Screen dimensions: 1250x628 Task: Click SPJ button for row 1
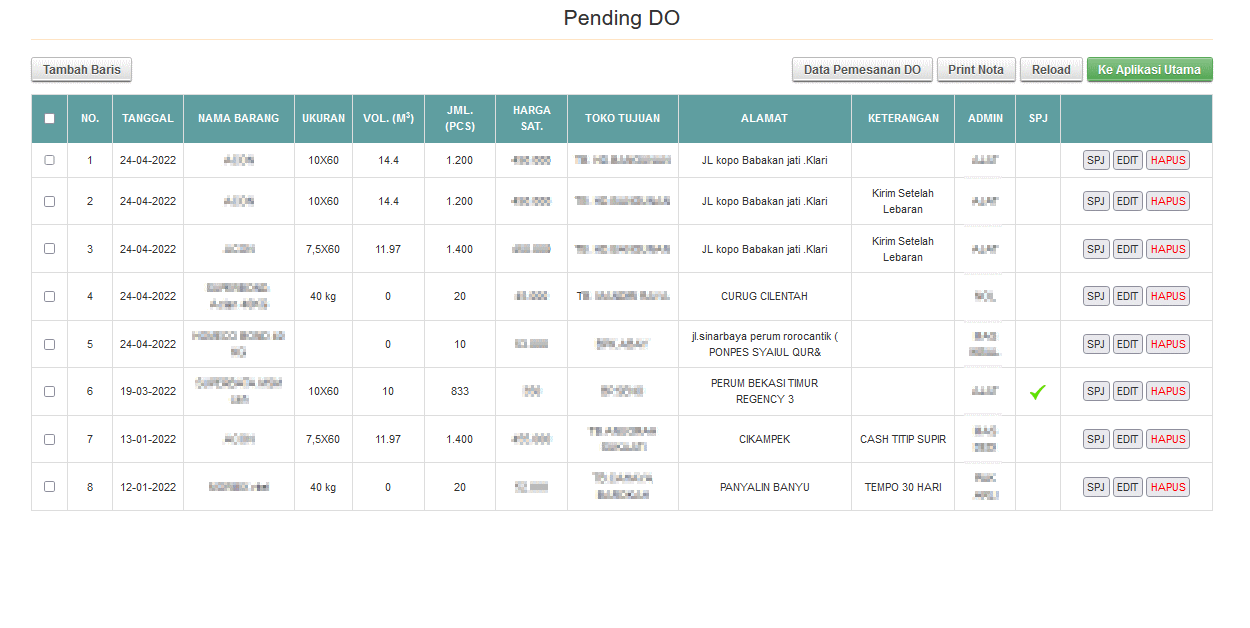[x=1096, y=160]
